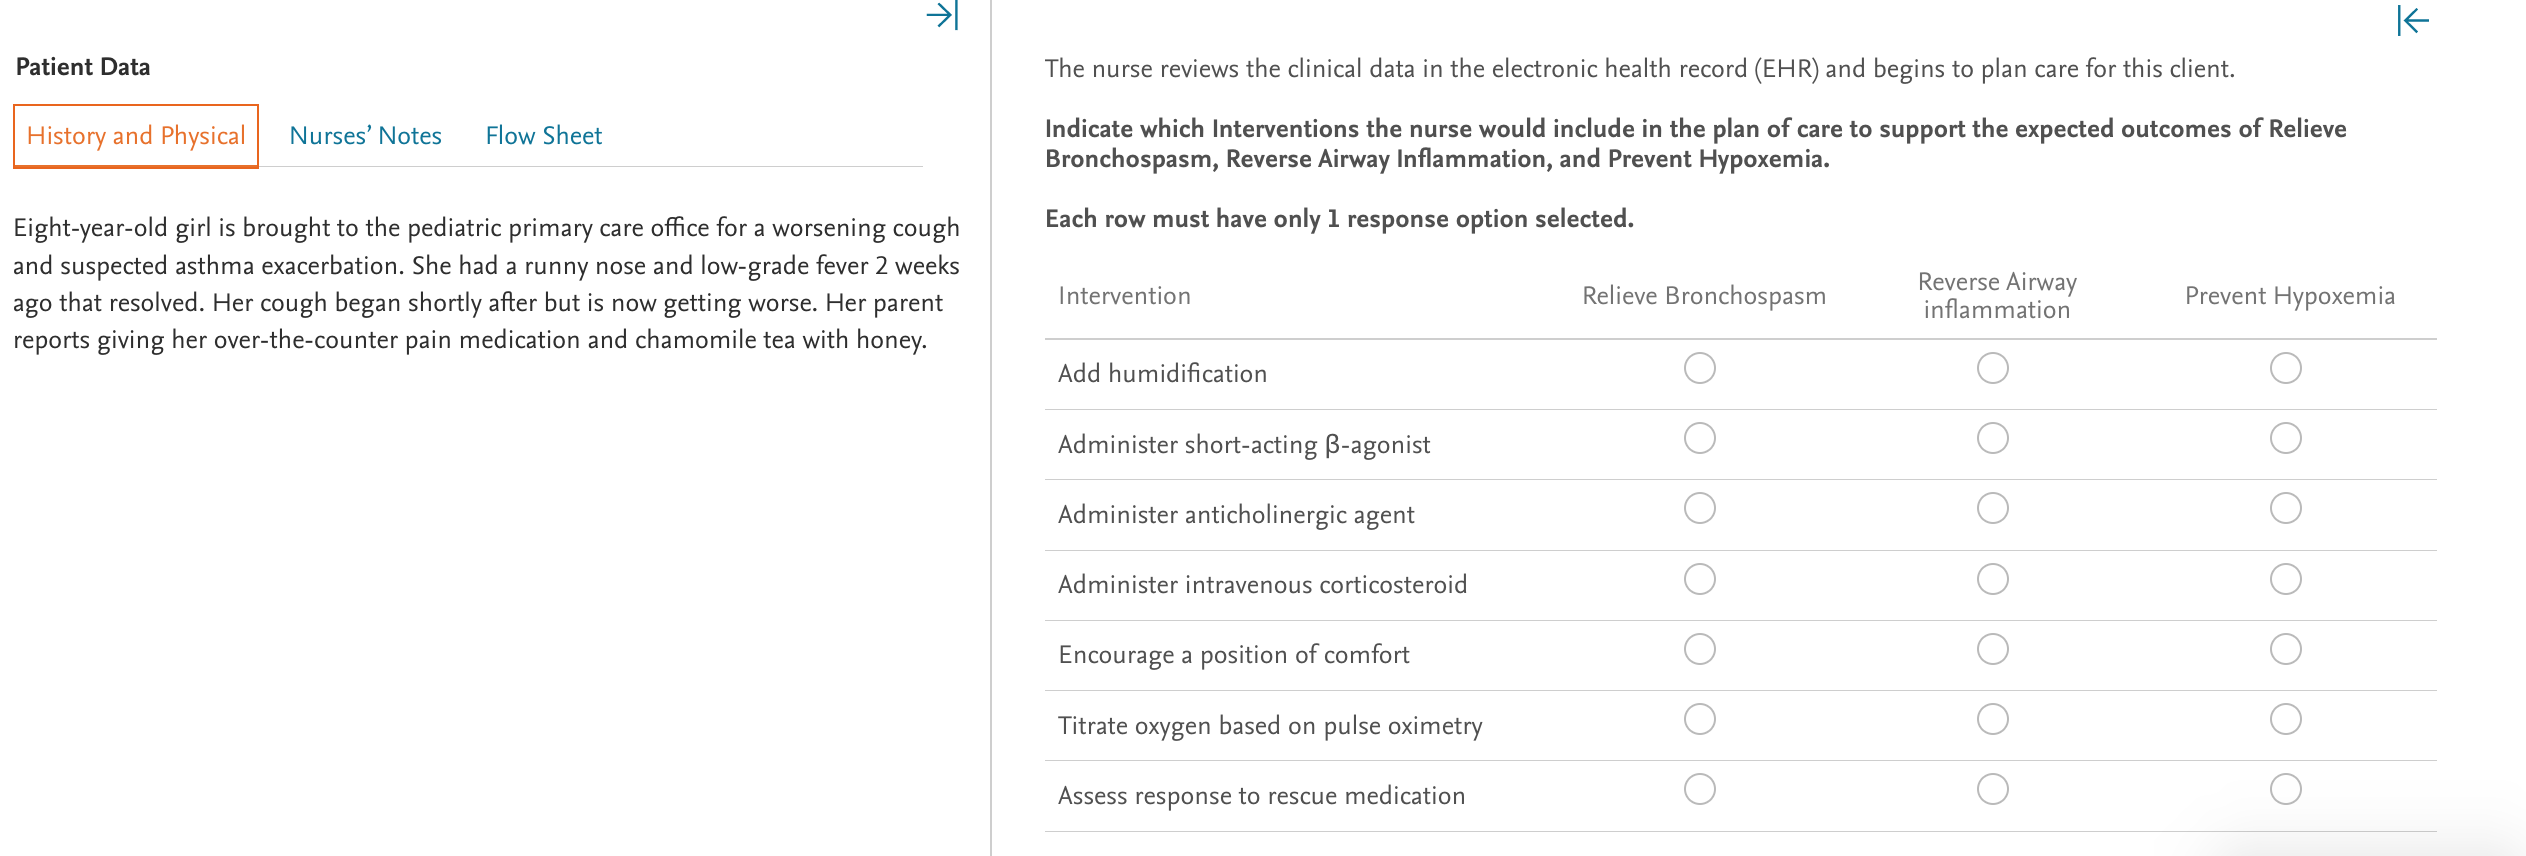The width and height of the screenshot is (2526, 856).
Task: Select the History and Physical tab
Action: (x=135, y=135)
